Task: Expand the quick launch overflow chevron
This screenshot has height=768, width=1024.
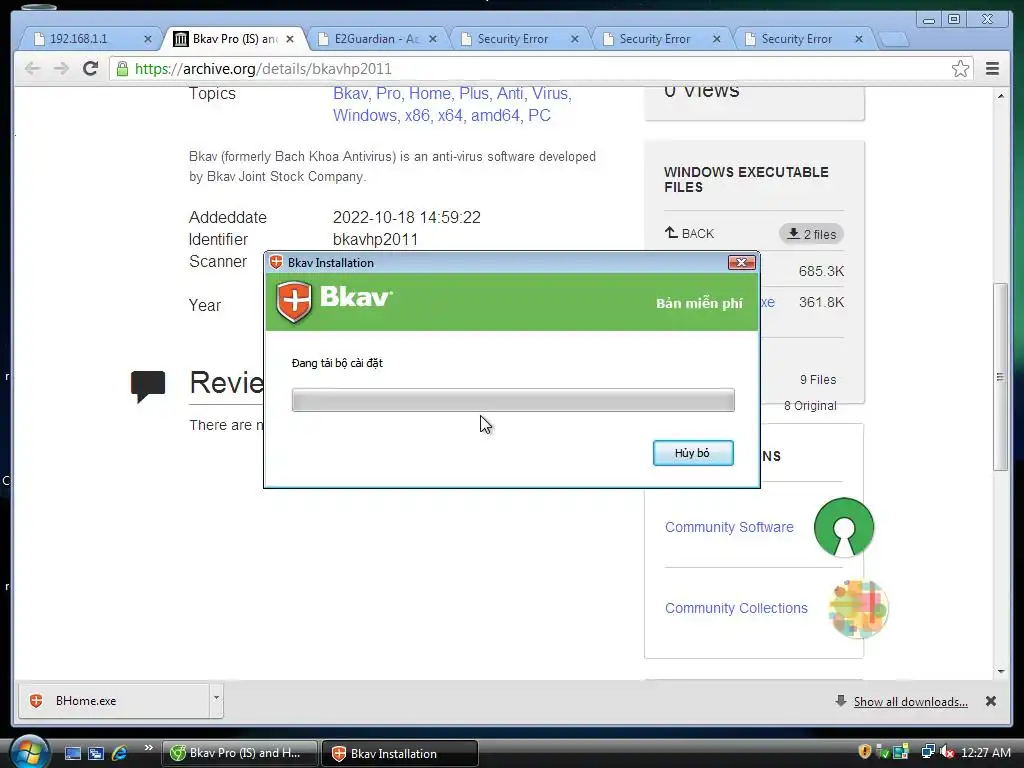Action: 149,748
